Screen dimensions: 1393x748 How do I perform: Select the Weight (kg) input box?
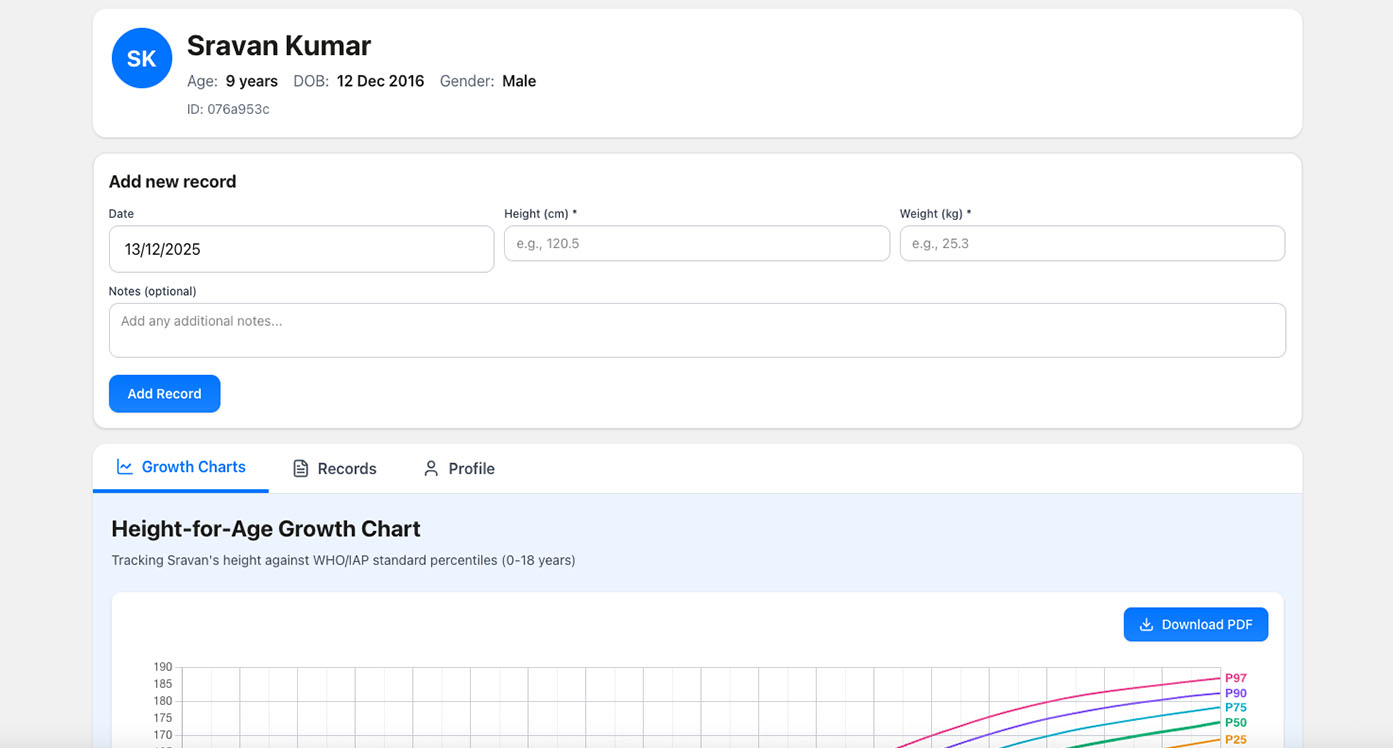[1092, 244]
